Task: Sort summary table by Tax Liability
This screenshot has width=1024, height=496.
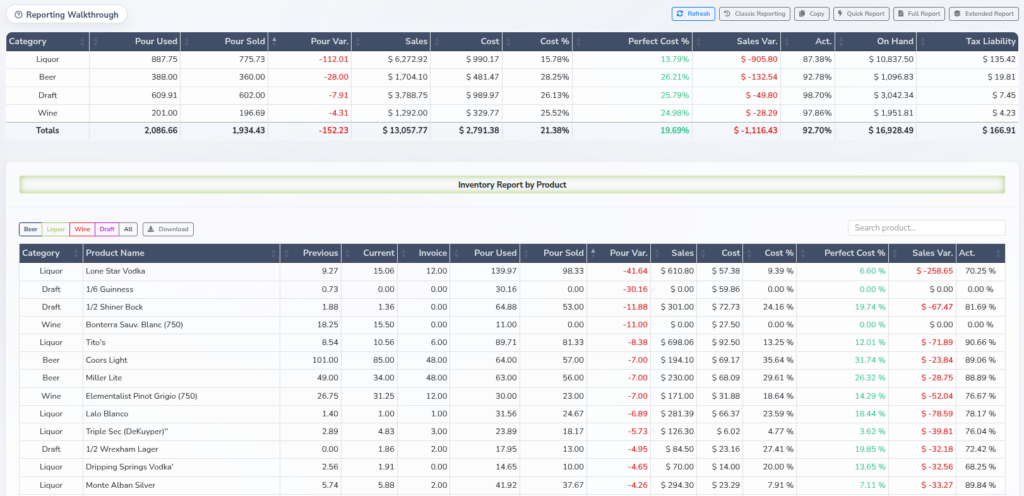Action: tap(967, 41)
